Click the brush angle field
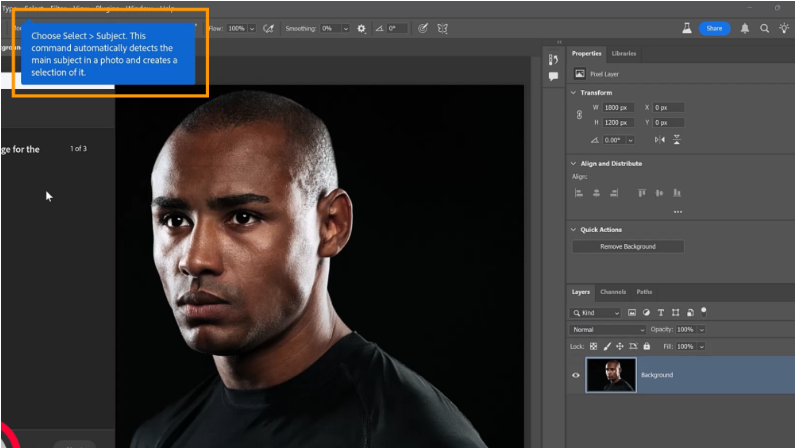Image resolution: width=795 pixels, height=448 pixels. 397,28
